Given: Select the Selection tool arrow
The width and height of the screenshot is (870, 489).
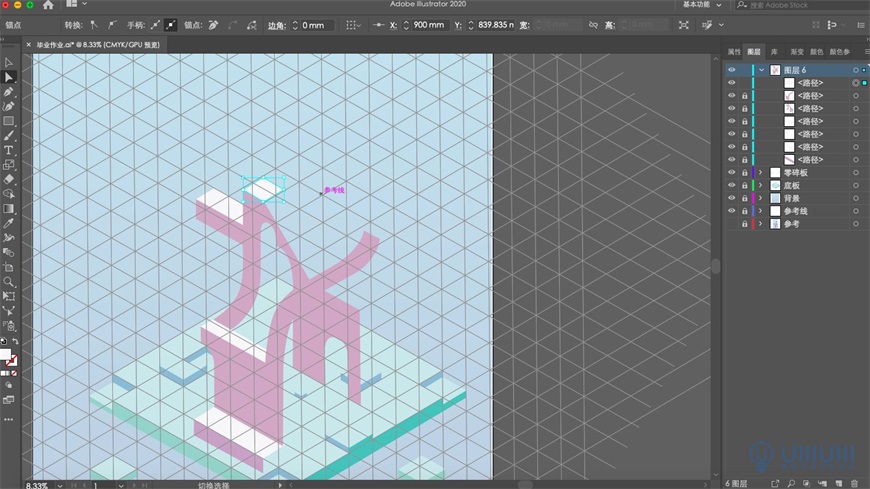Looking at the screenshot, I should point(8,62).
